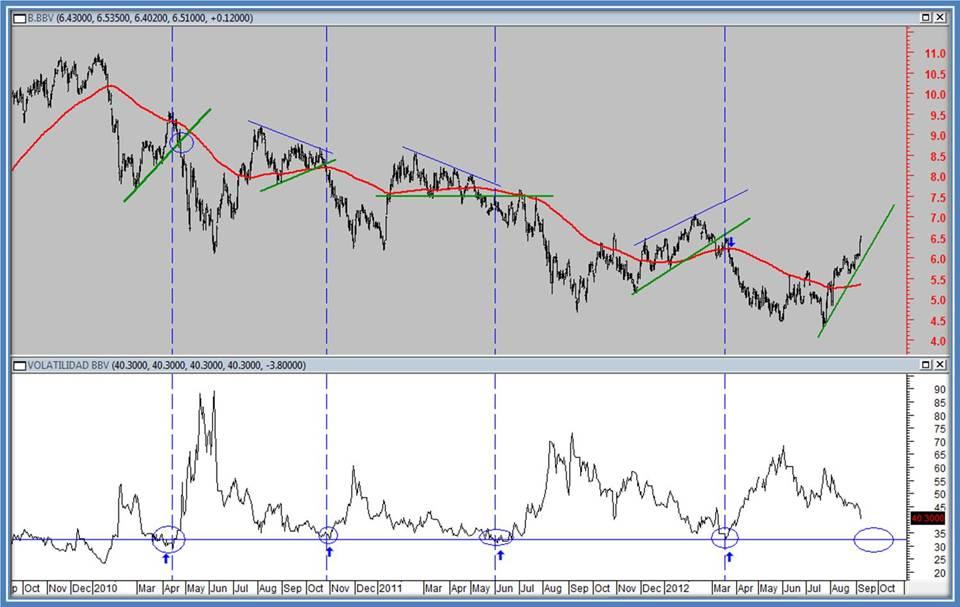Click the 70 volatility axis label
960x607 pixels.
(939, 442)
